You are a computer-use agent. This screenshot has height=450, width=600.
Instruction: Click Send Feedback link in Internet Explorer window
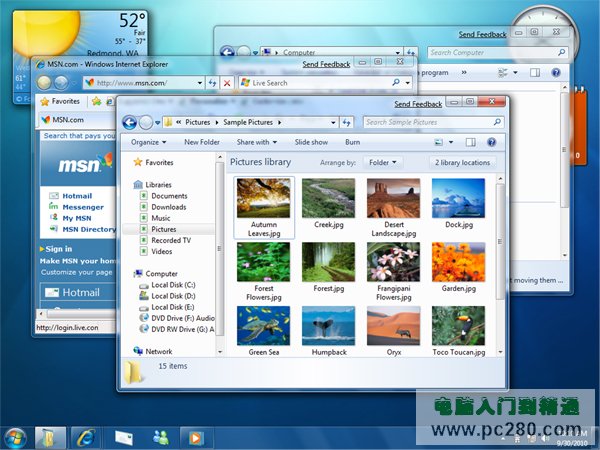326,64
